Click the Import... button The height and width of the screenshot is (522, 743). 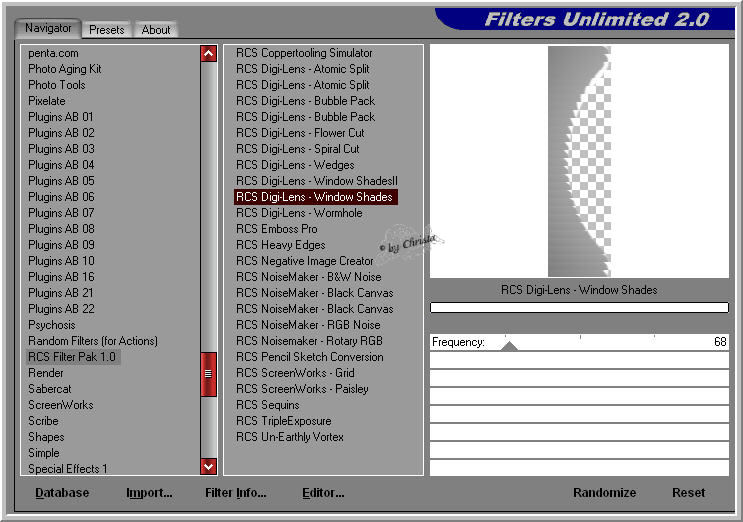point(149,493)
